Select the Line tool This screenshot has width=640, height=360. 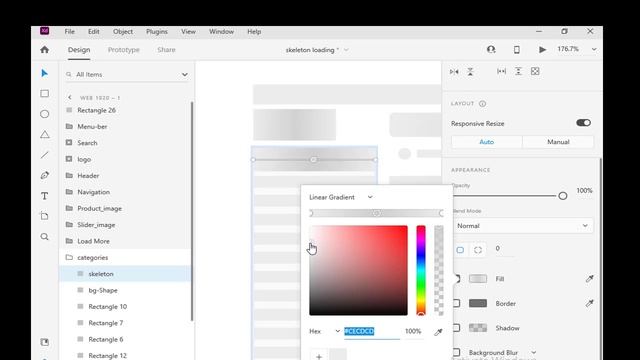click(x=44, y=155)
